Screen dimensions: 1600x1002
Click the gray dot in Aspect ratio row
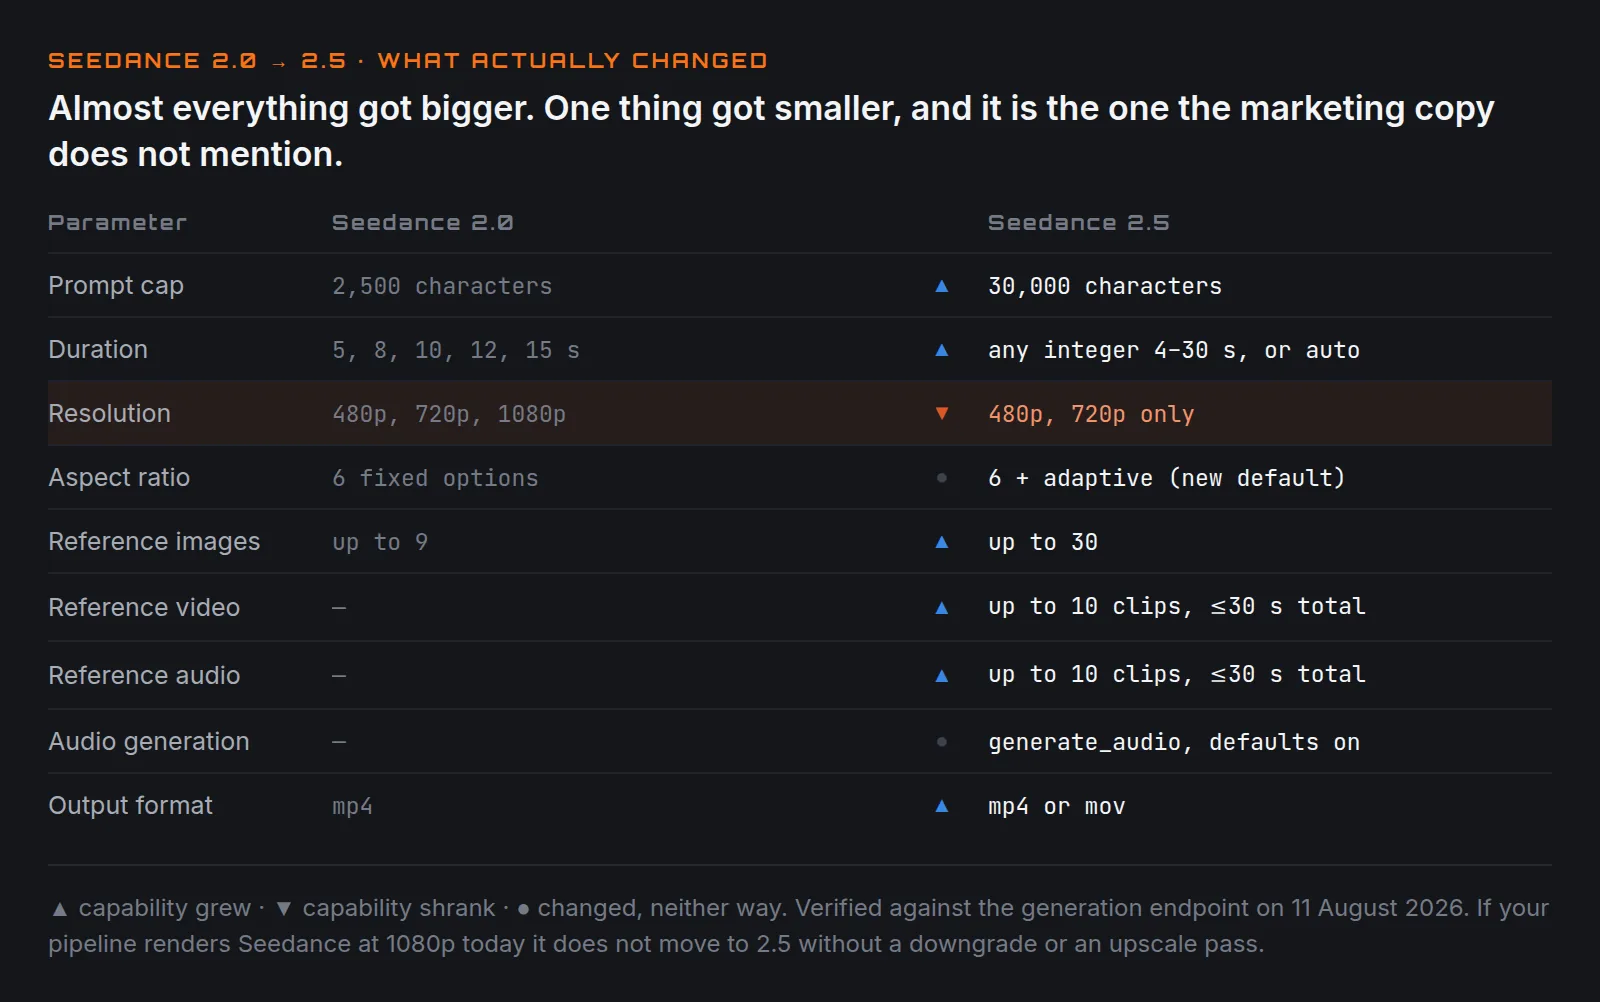(x=941, y=478)
